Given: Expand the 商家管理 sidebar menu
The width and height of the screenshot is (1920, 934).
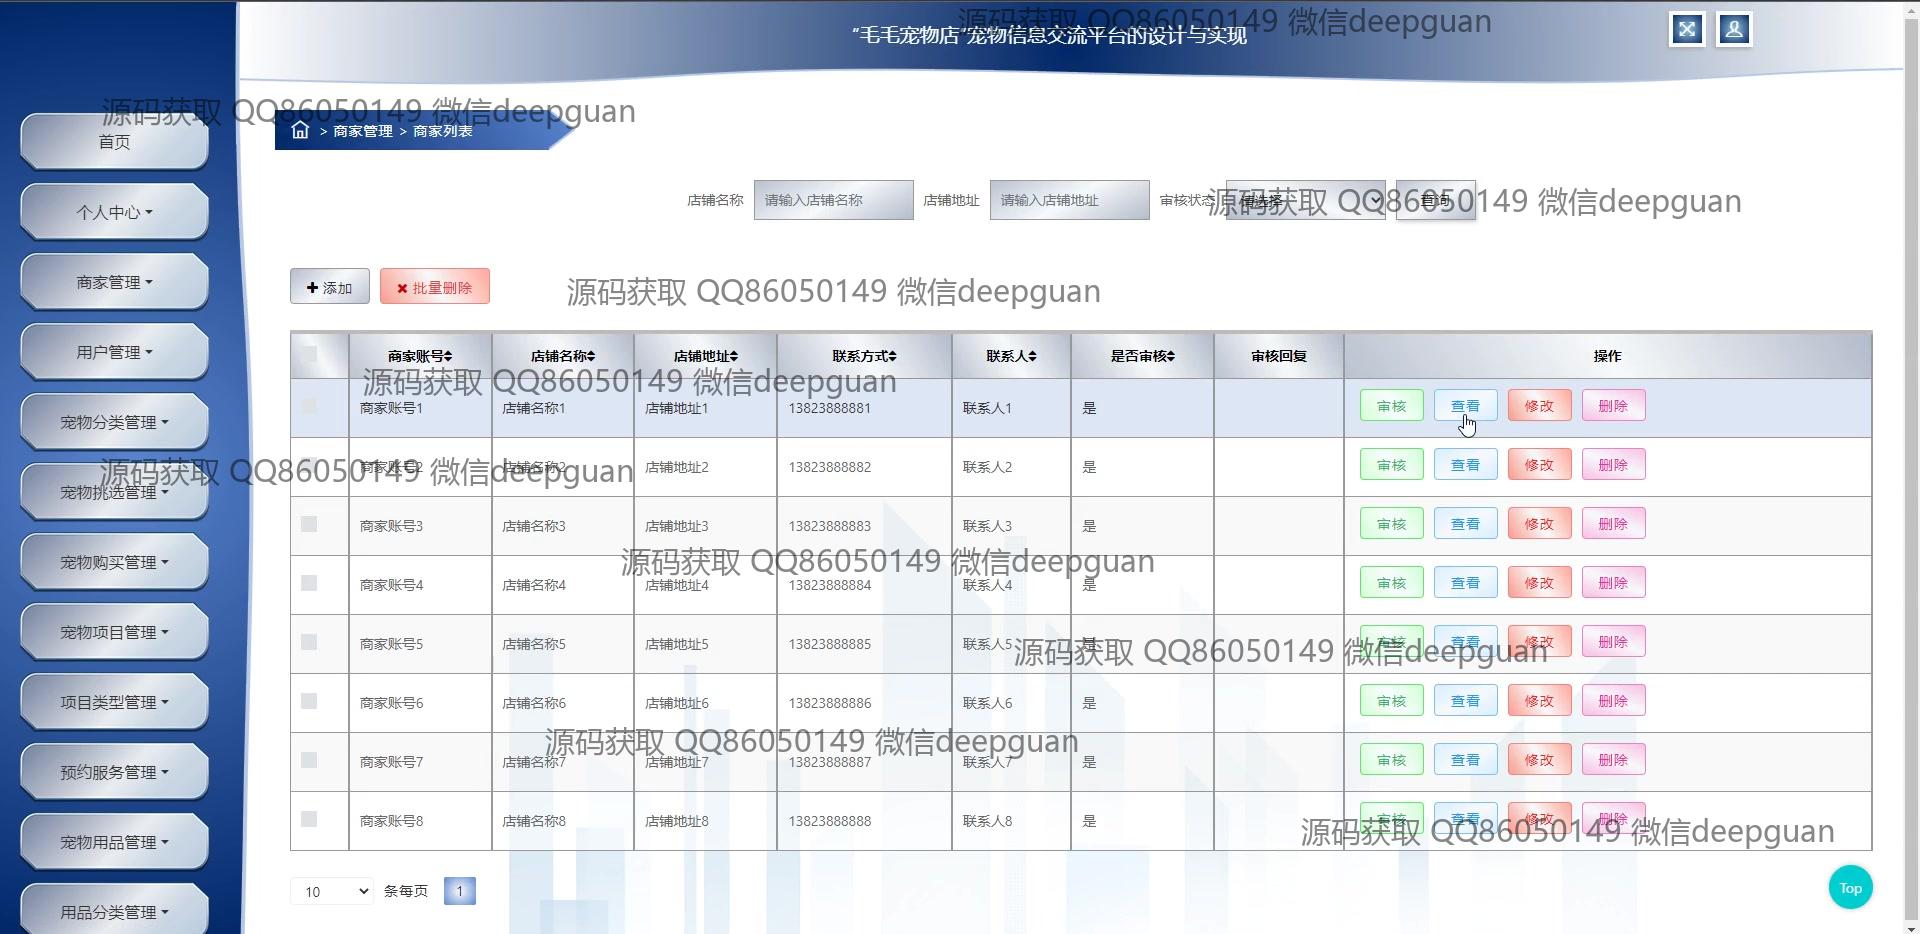Looking at the screenshot, I should click(x=114, y=282).
